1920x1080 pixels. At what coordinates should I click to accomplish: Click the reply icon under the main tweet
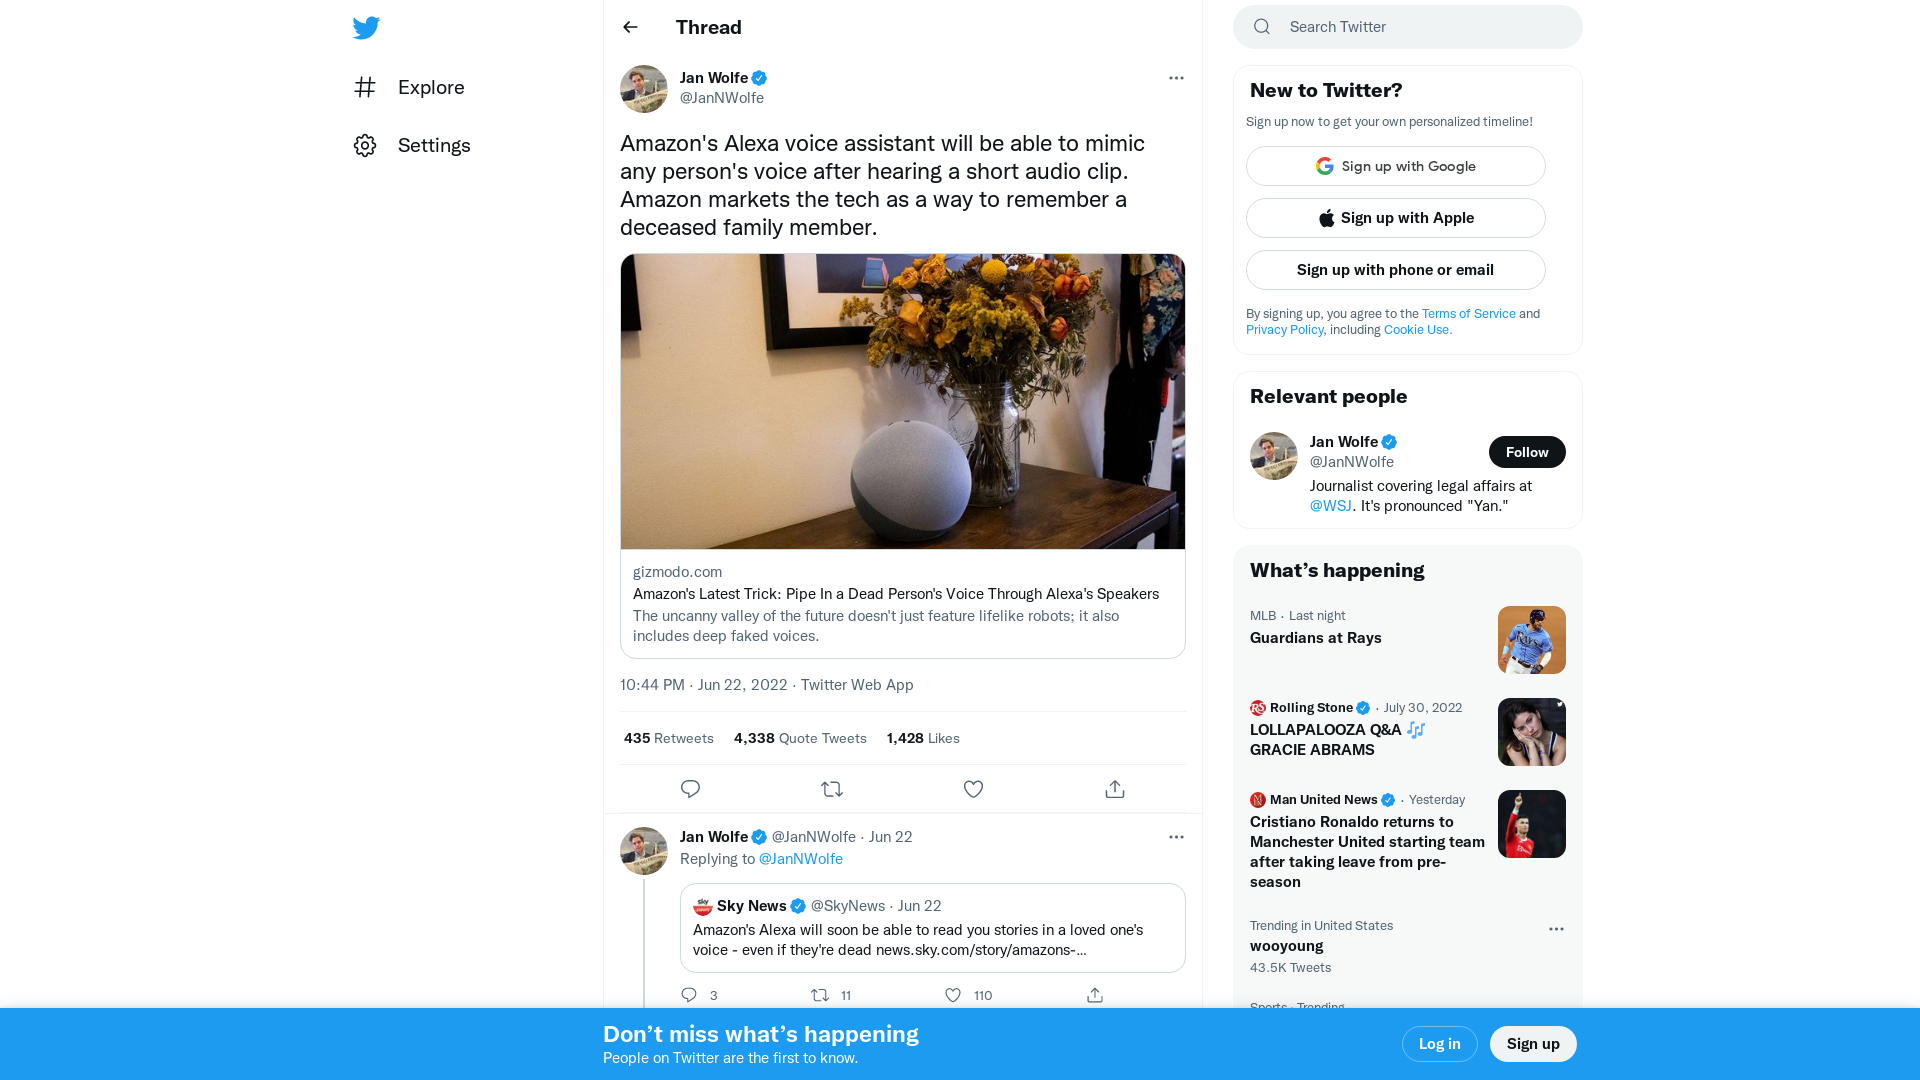pos(690,789)
